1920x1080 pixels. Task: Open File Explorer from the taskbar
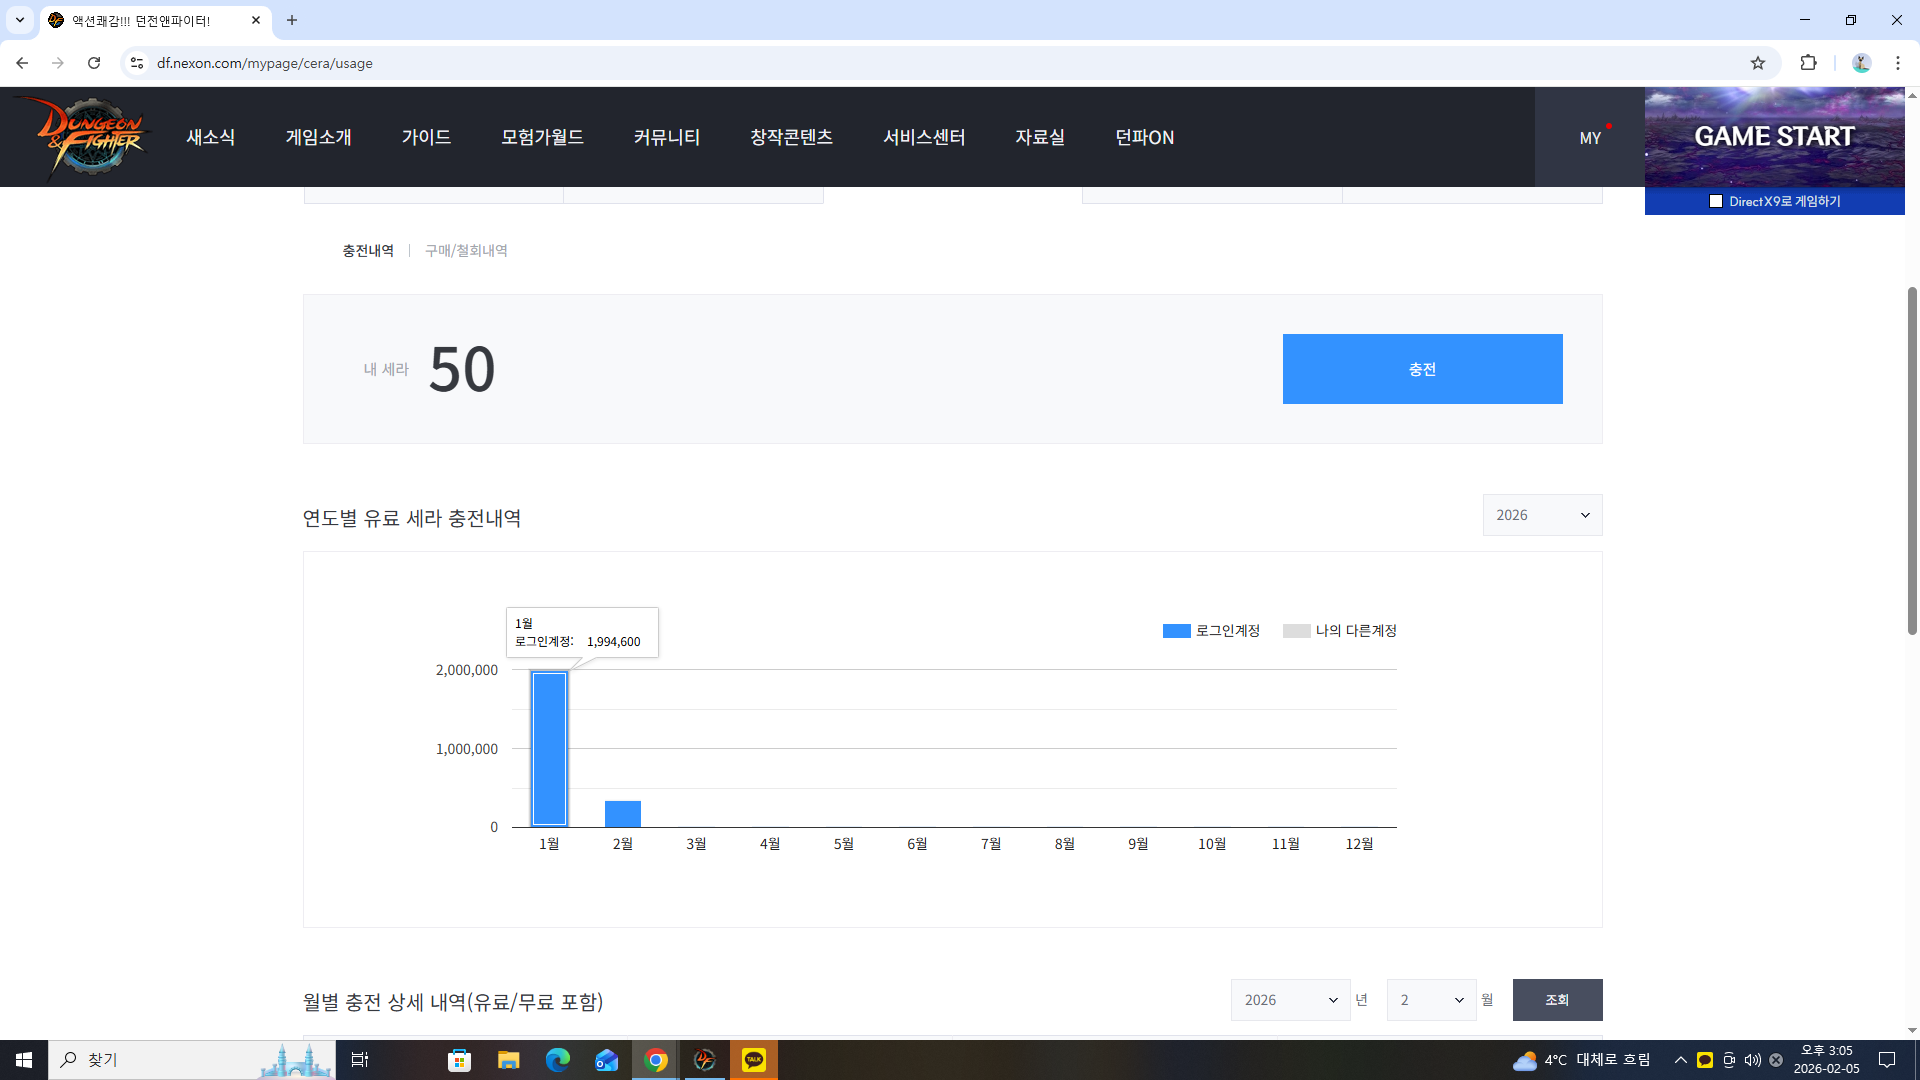508,1060
